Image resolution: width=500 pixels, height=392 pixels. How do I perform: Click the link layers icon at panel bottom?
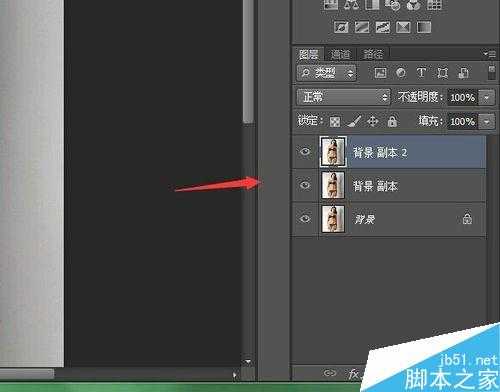point(329,373)
